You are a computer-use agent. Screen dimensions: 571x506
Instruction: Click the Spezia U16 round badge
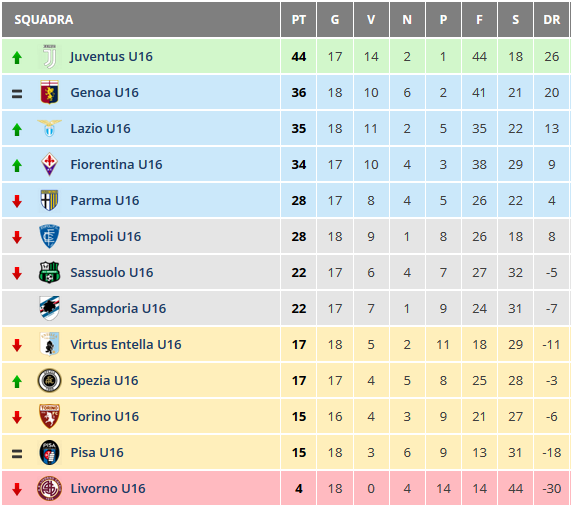point(50,380)
